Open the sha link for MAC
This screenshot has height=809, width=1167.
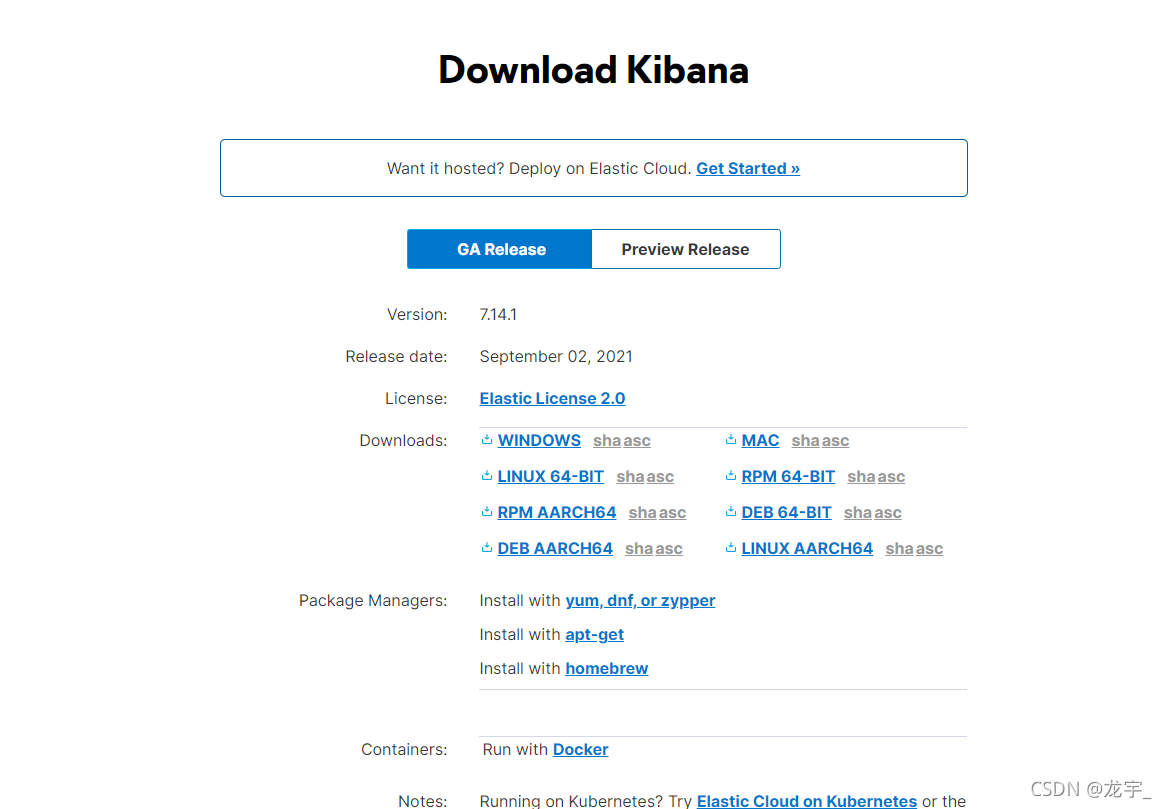[x=805, y=441]
